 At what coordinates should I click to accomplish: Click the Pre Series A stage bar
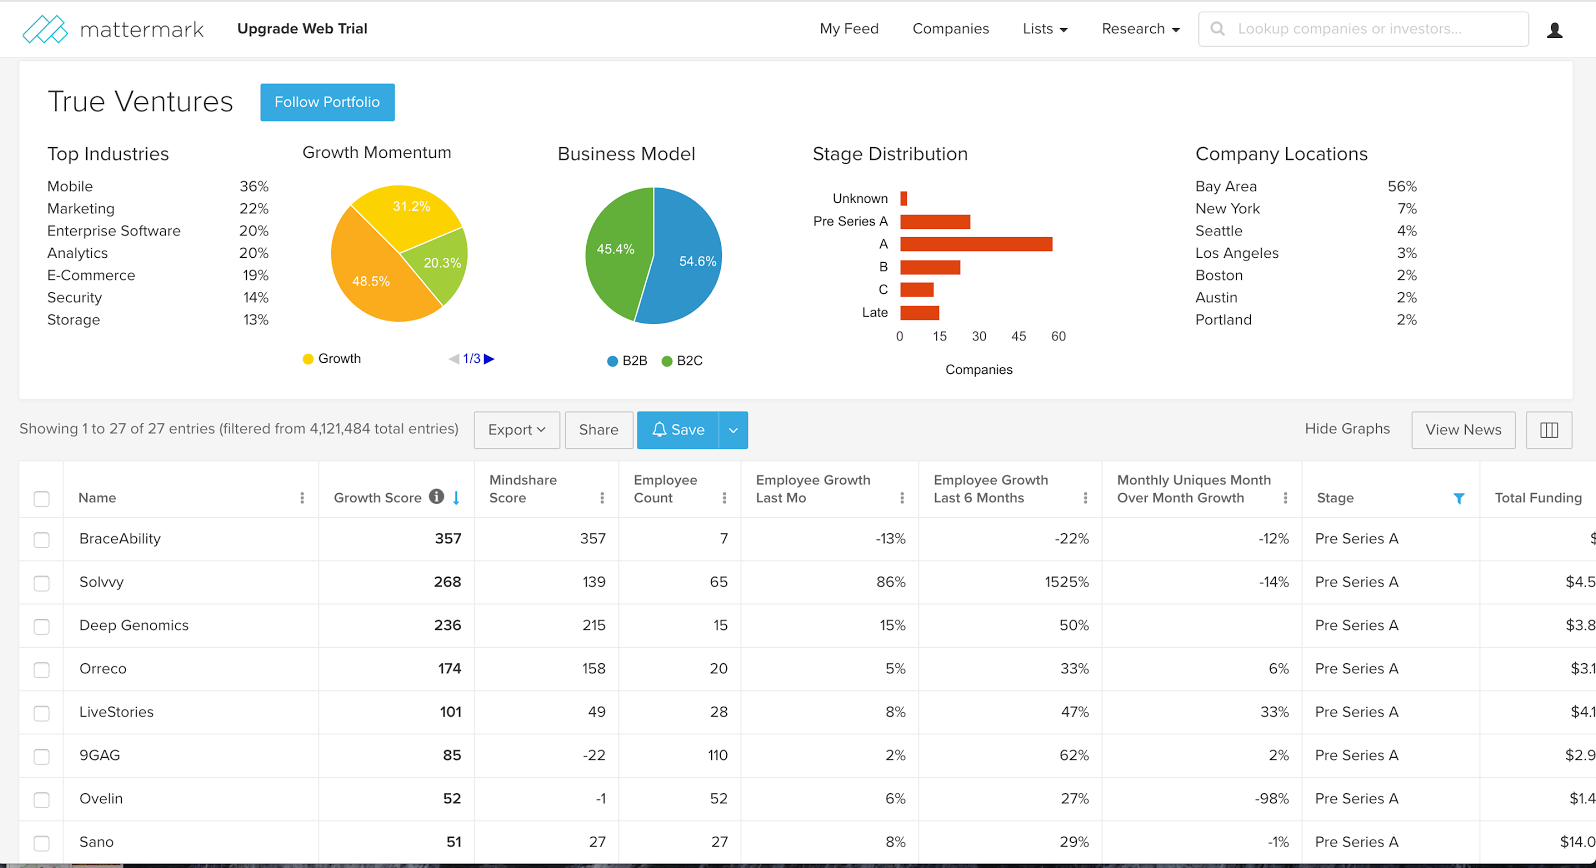coord(935,222)
